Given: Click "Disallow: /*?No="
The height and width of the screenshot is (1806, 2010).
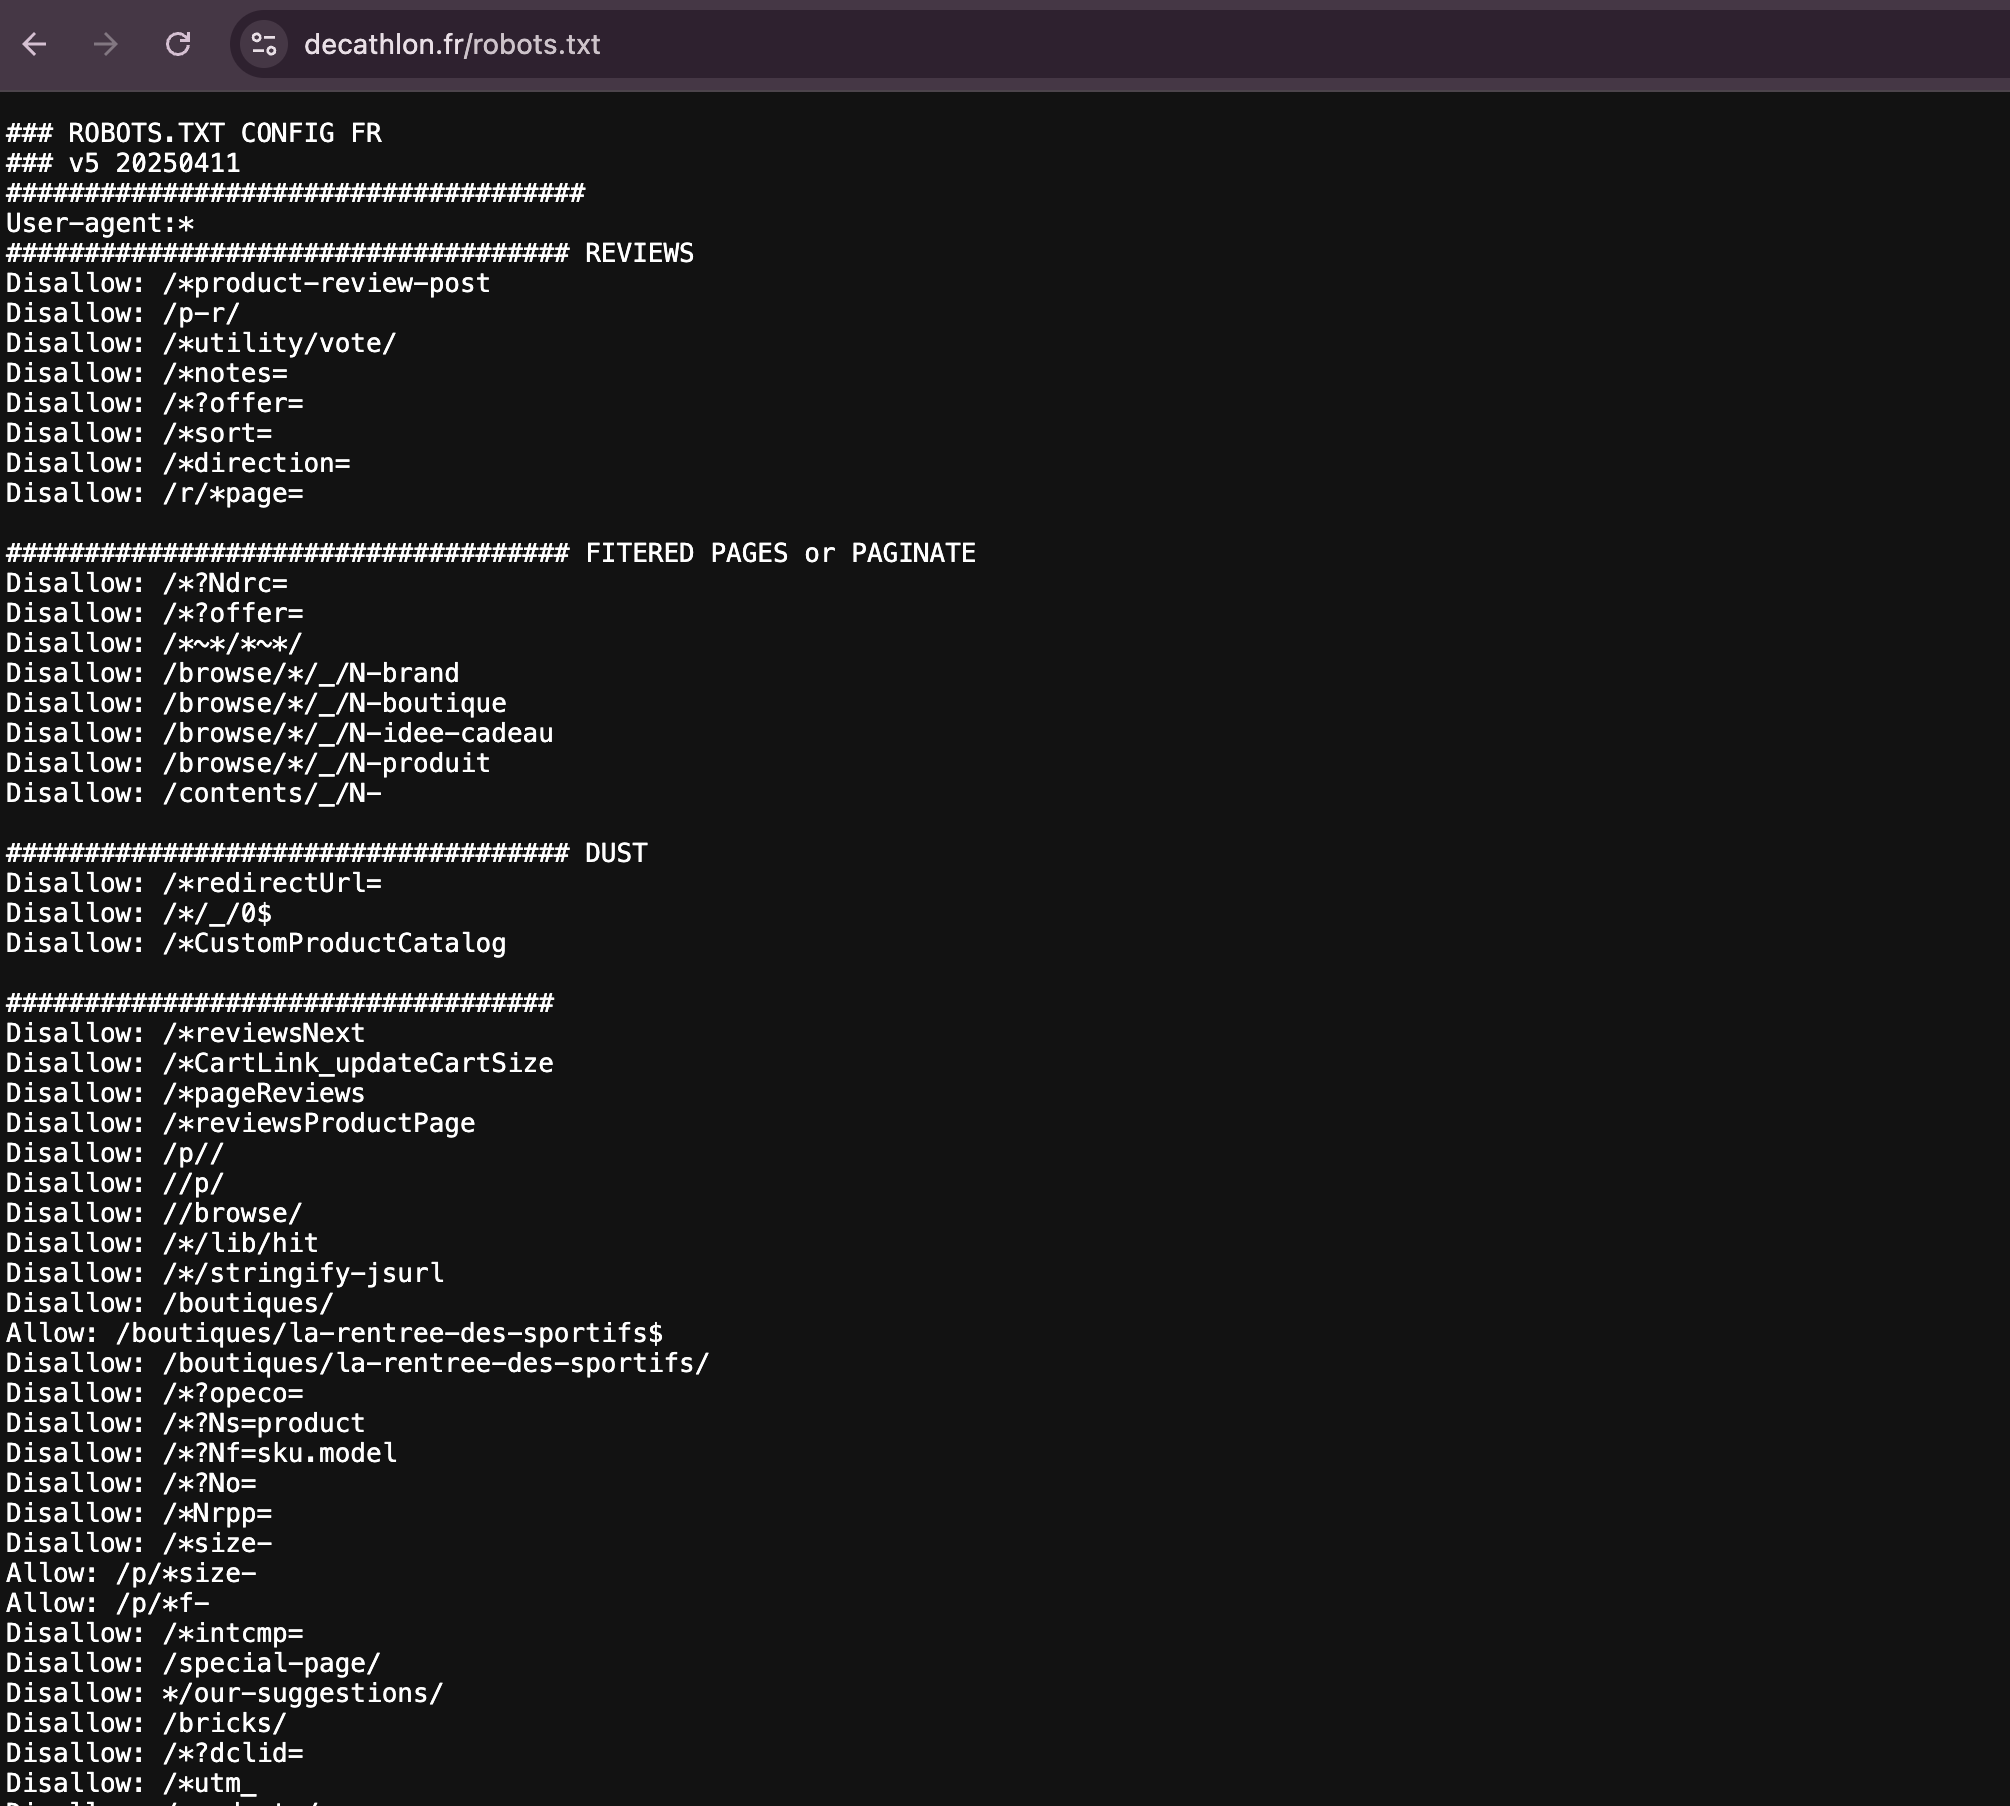Looking at the screenshot, I should coord(131,1483).
